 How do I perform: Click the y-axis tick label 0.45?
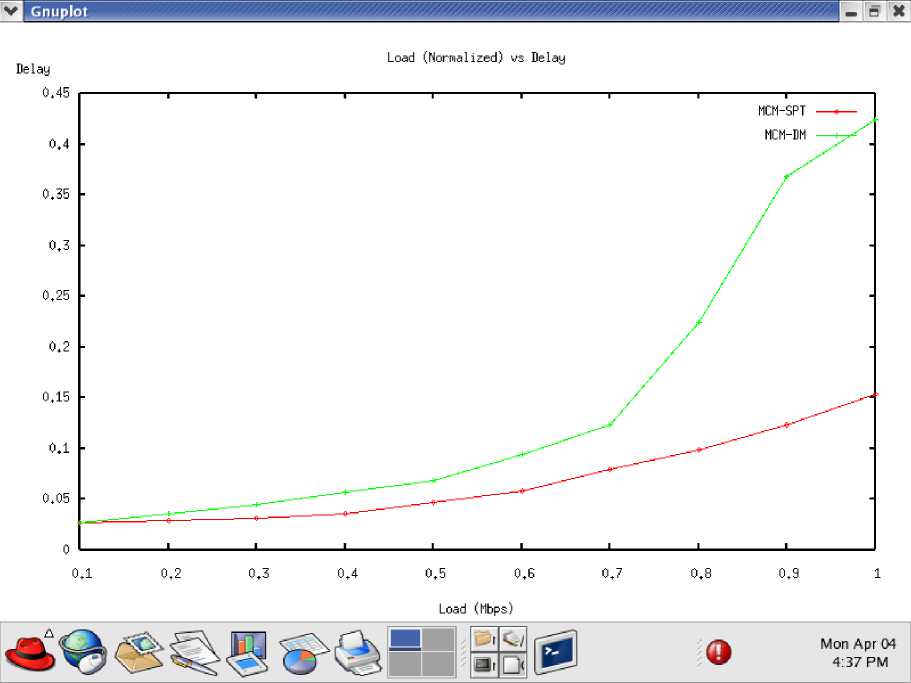tap(56, 93)
